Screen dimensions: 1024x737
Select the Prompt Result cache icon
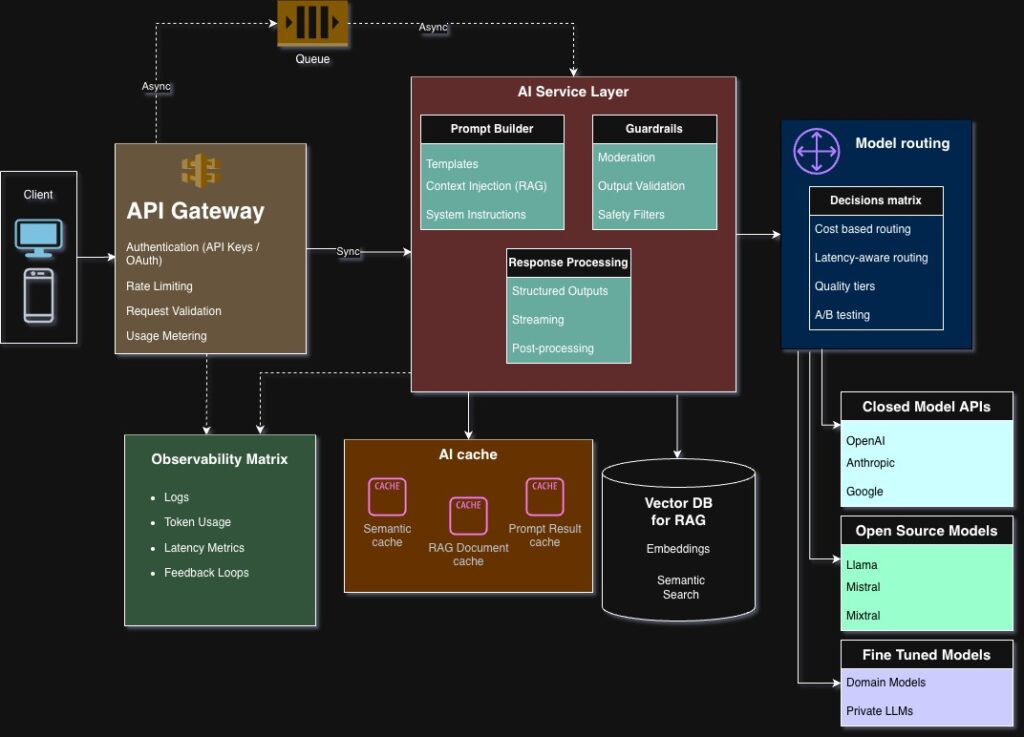pyautogui.click(x=545, y=496)
